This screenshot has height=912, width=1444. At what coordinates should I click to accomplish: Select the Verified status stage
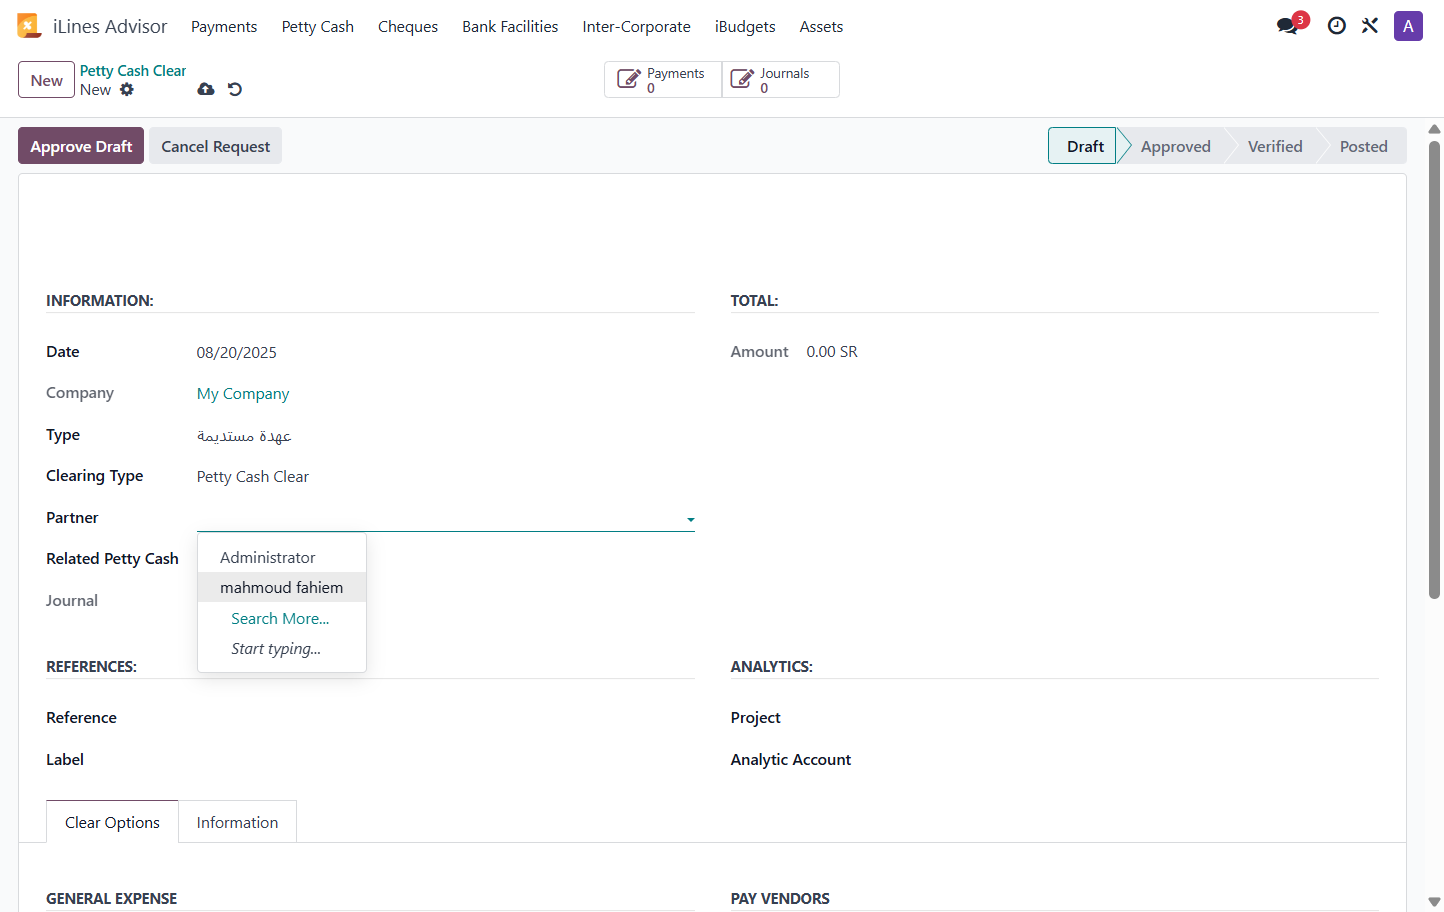coord(1275,146)
